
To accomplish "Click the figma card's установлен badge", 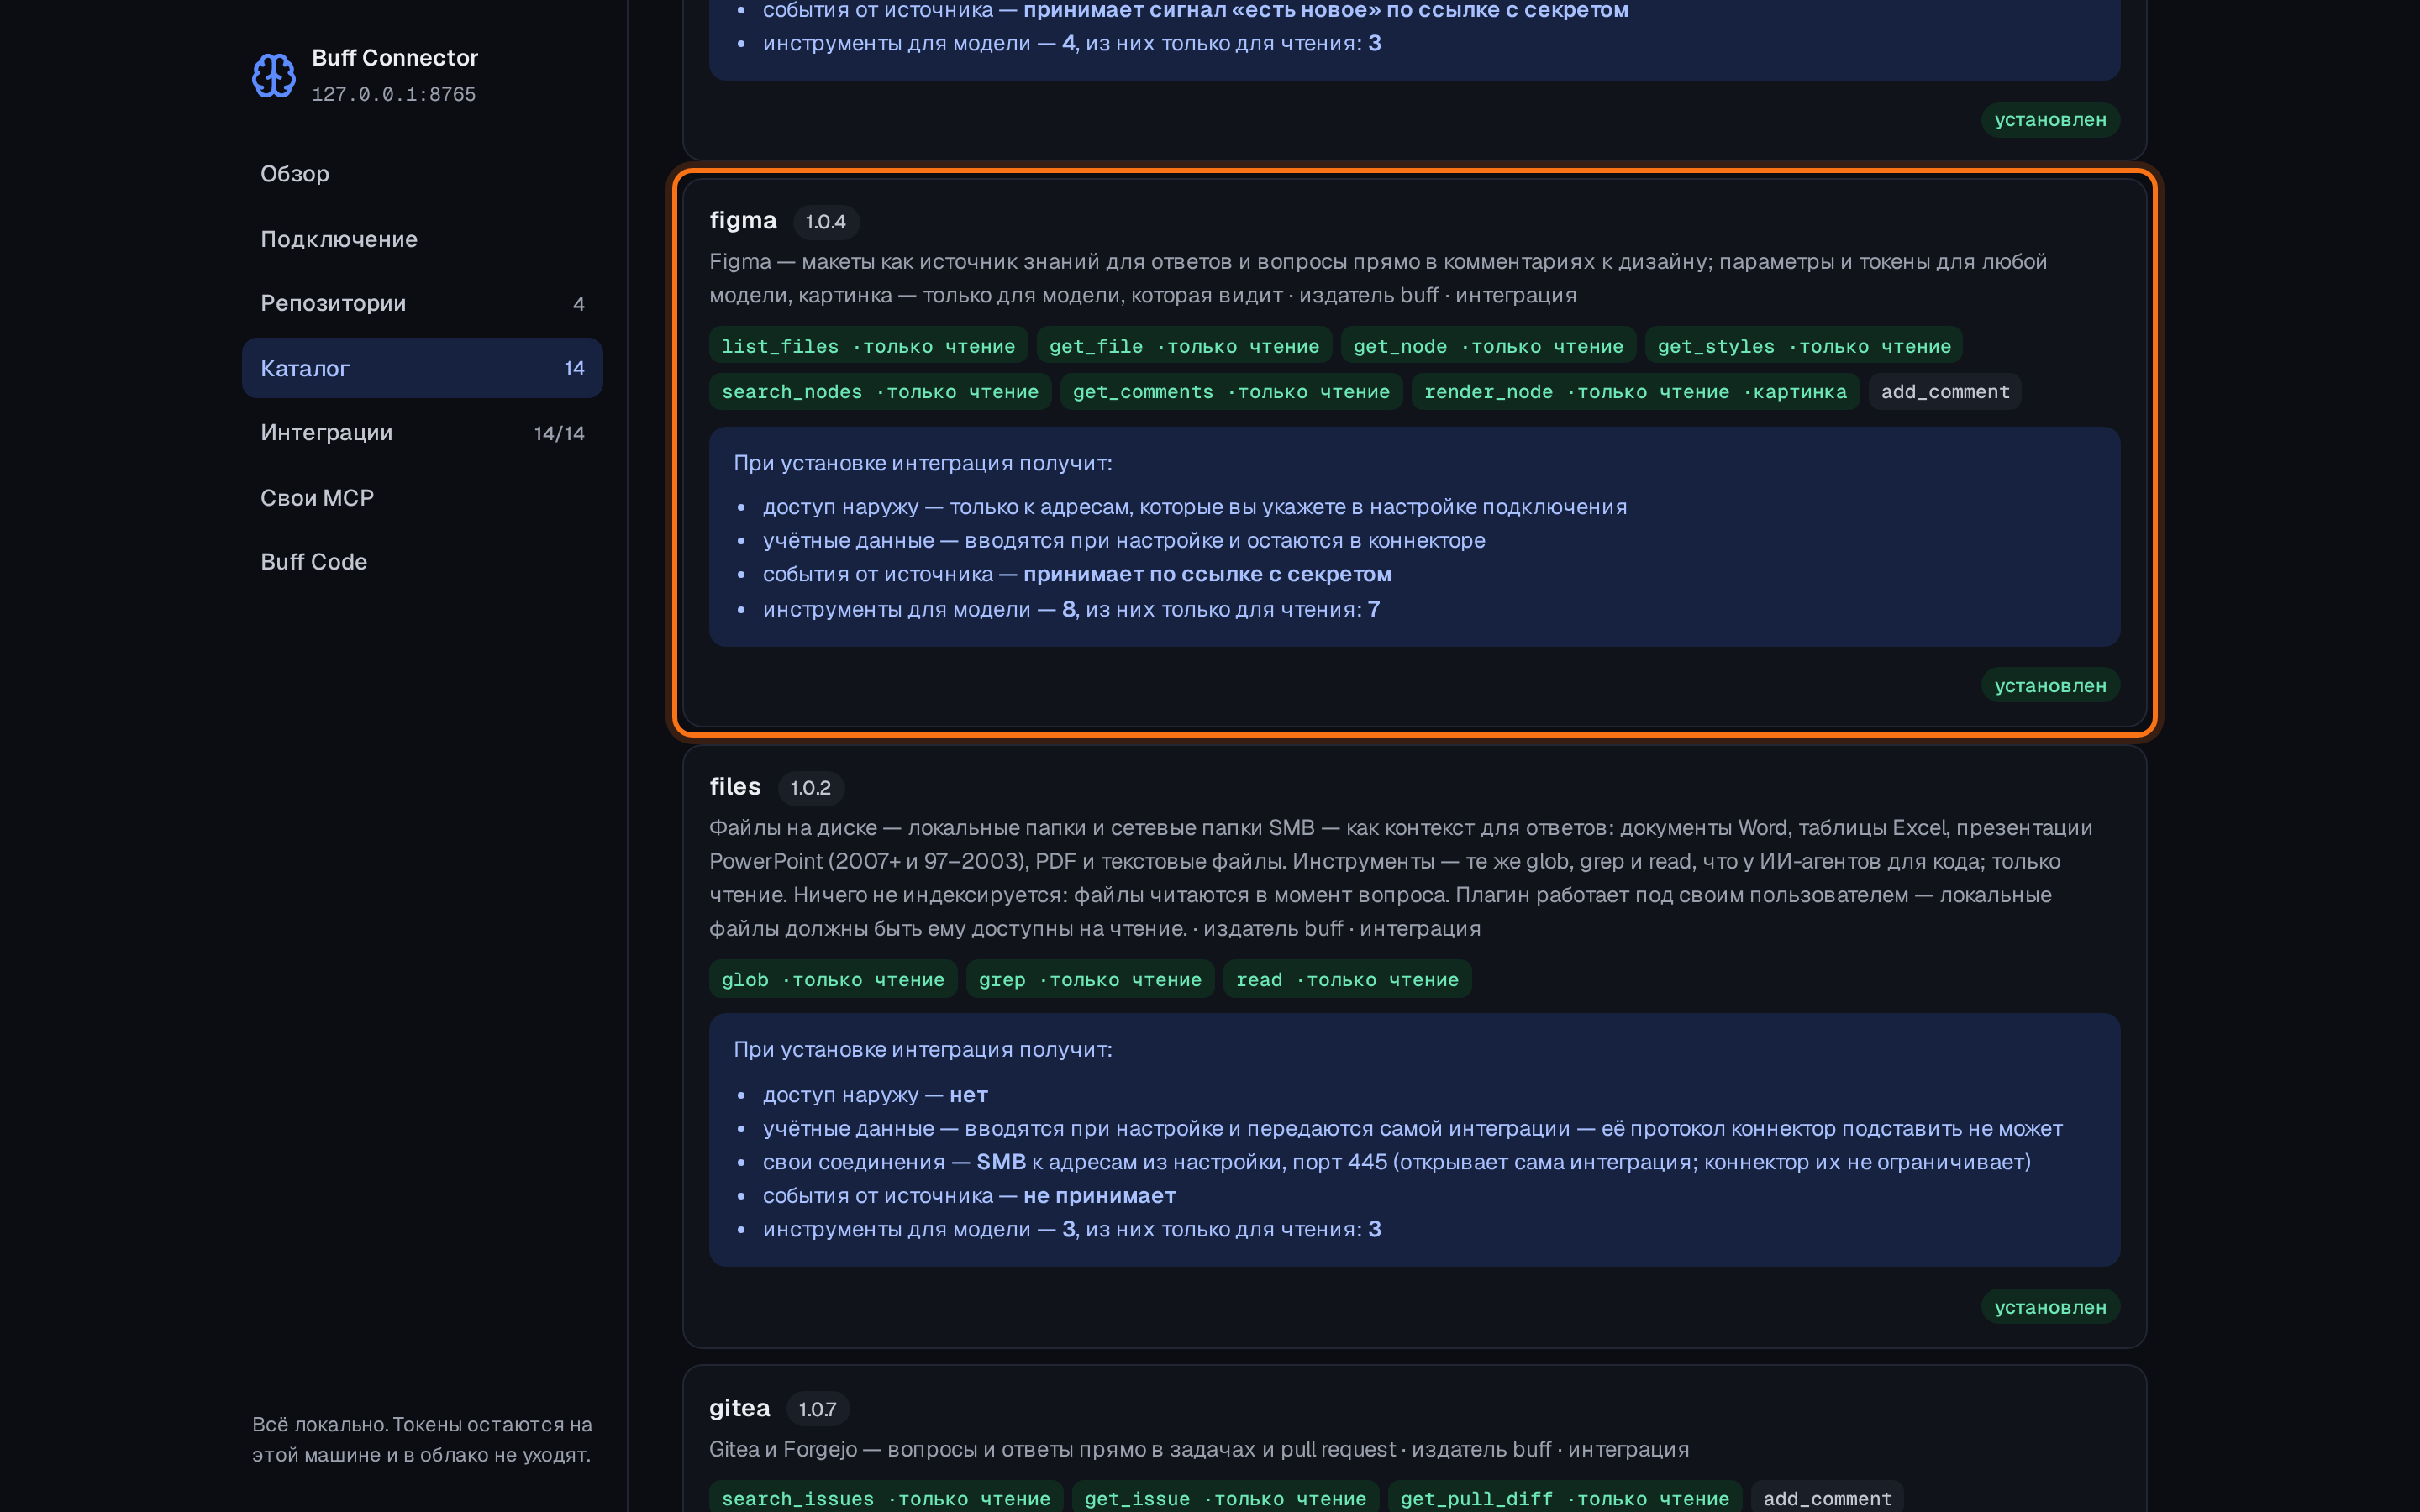I will click(x=2050, y=686).
